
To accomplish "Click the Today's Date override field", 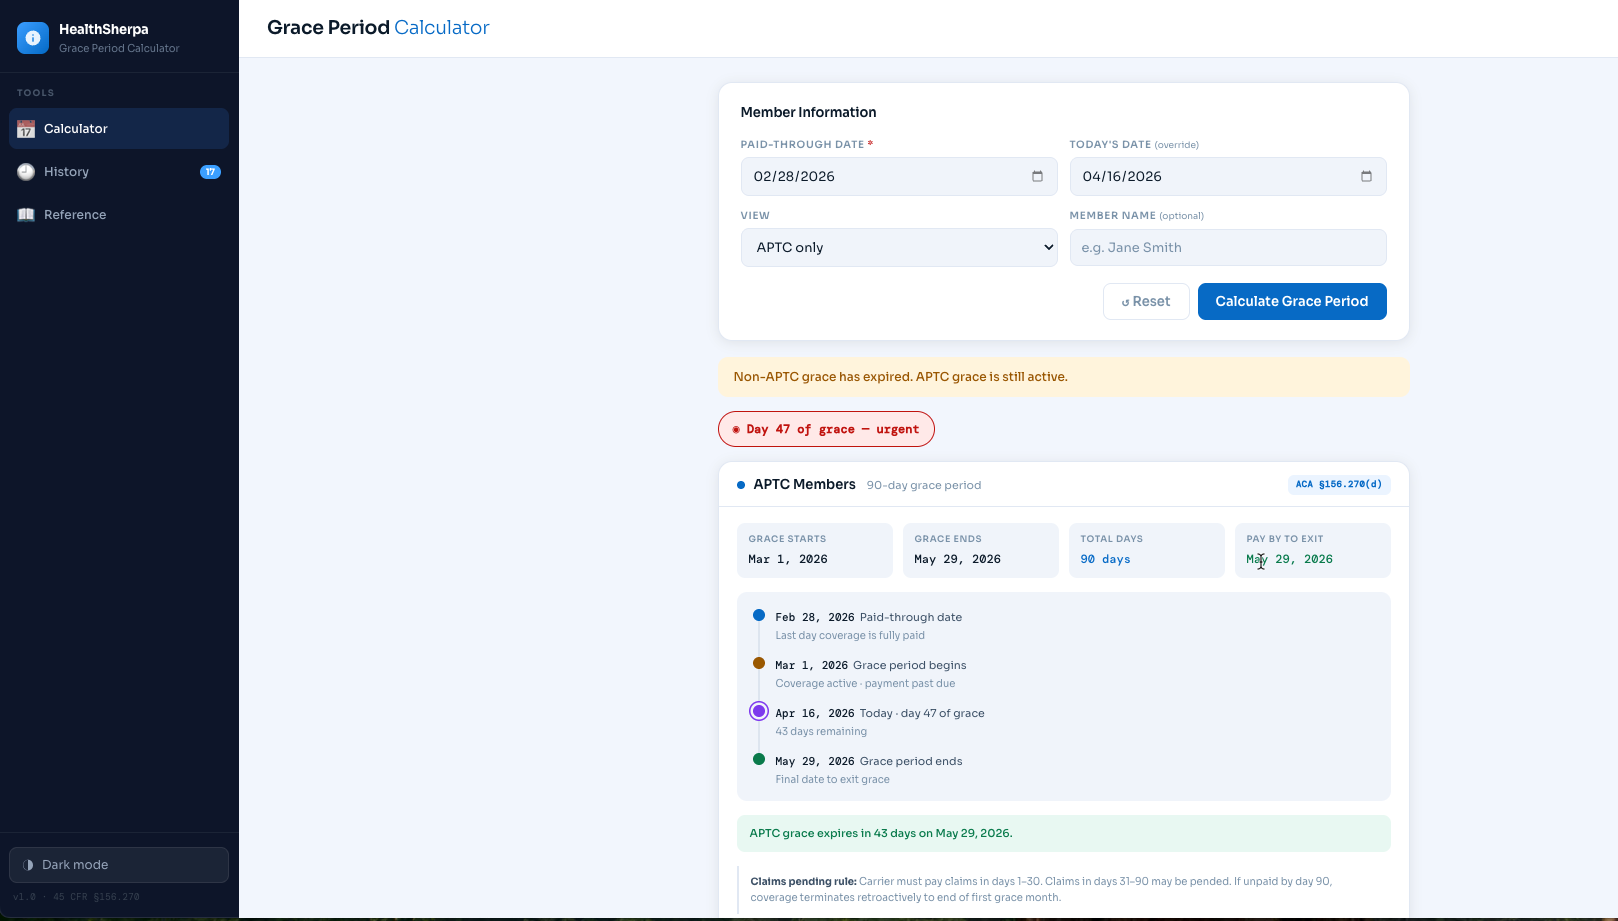I will click(1227, 177).
